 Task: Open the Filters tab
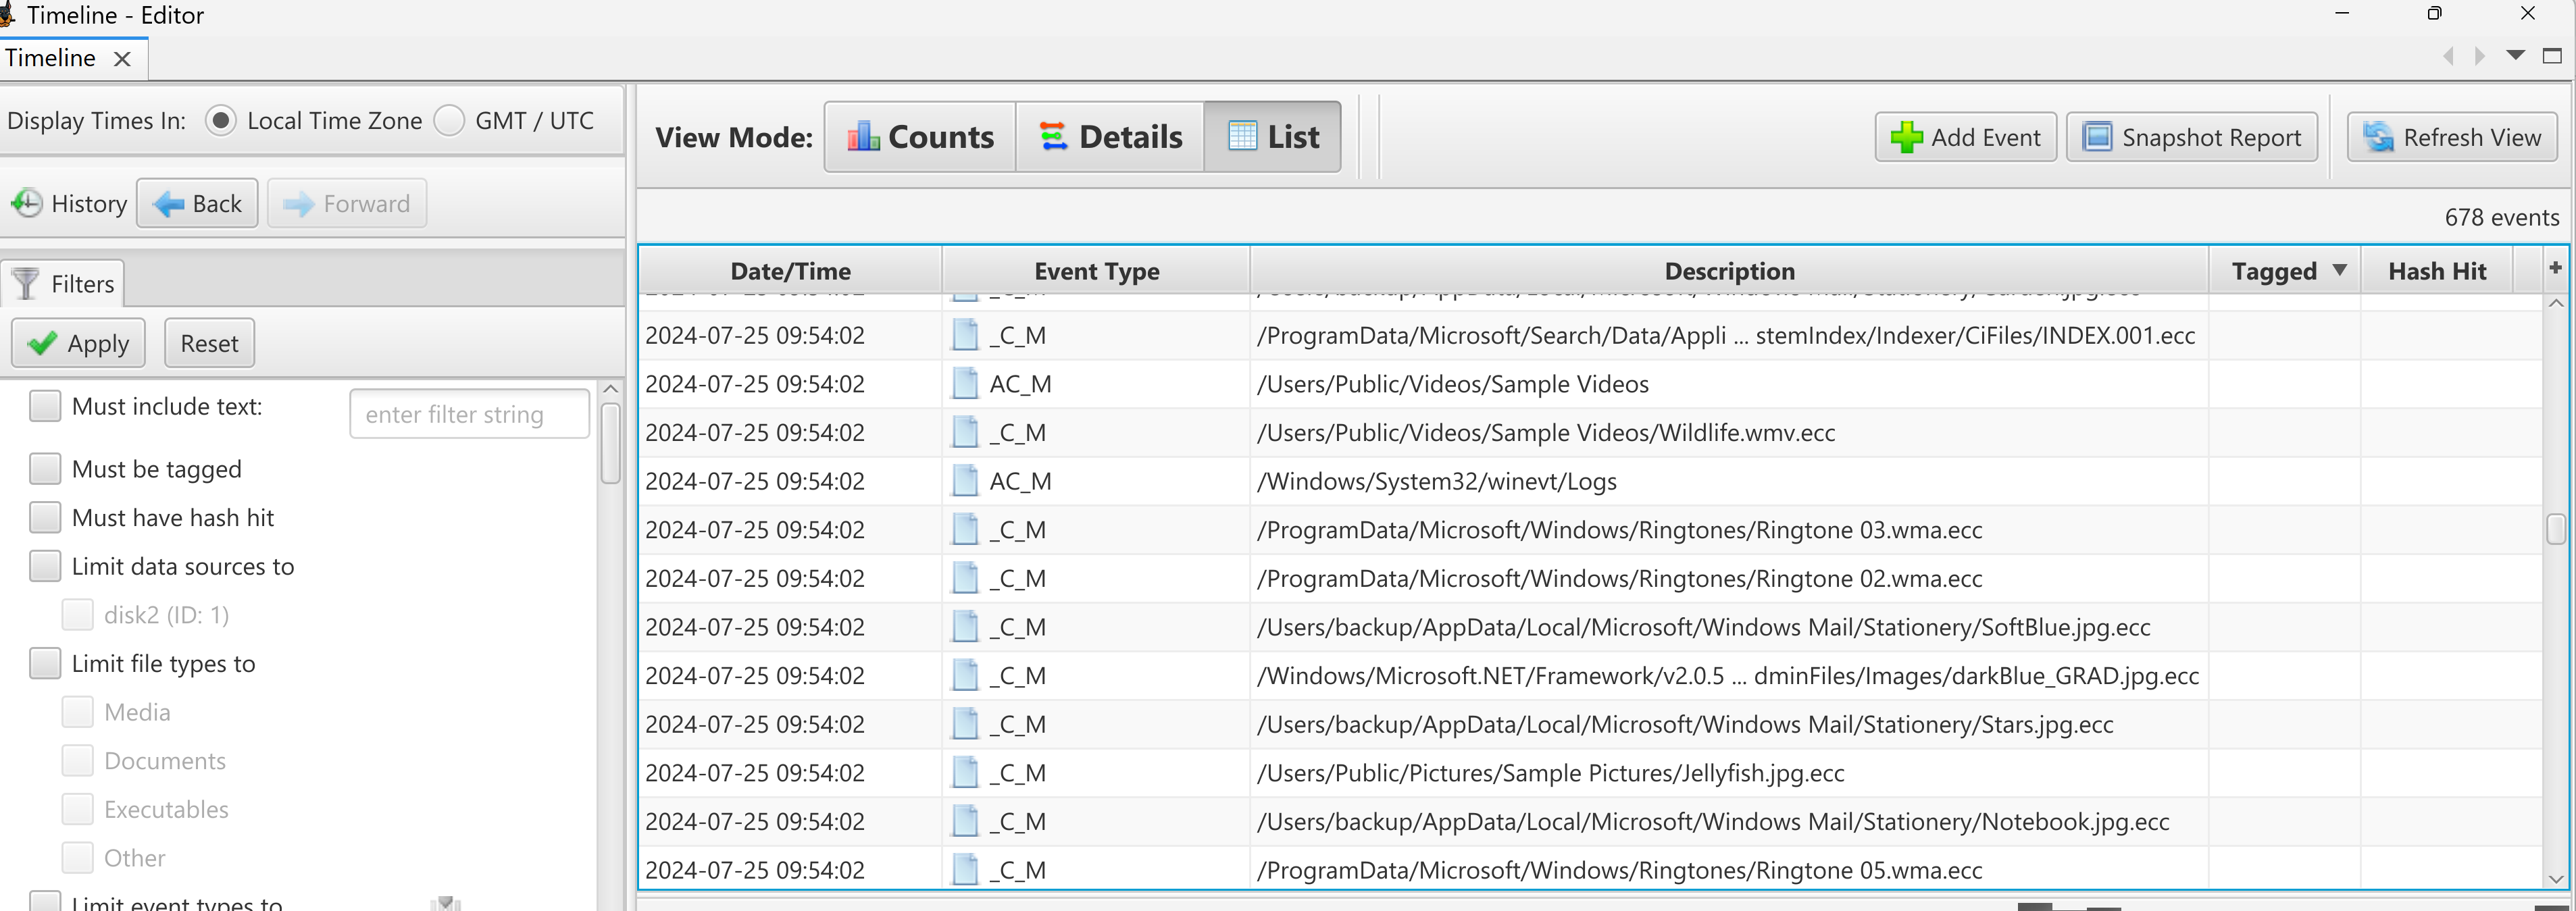63,284
